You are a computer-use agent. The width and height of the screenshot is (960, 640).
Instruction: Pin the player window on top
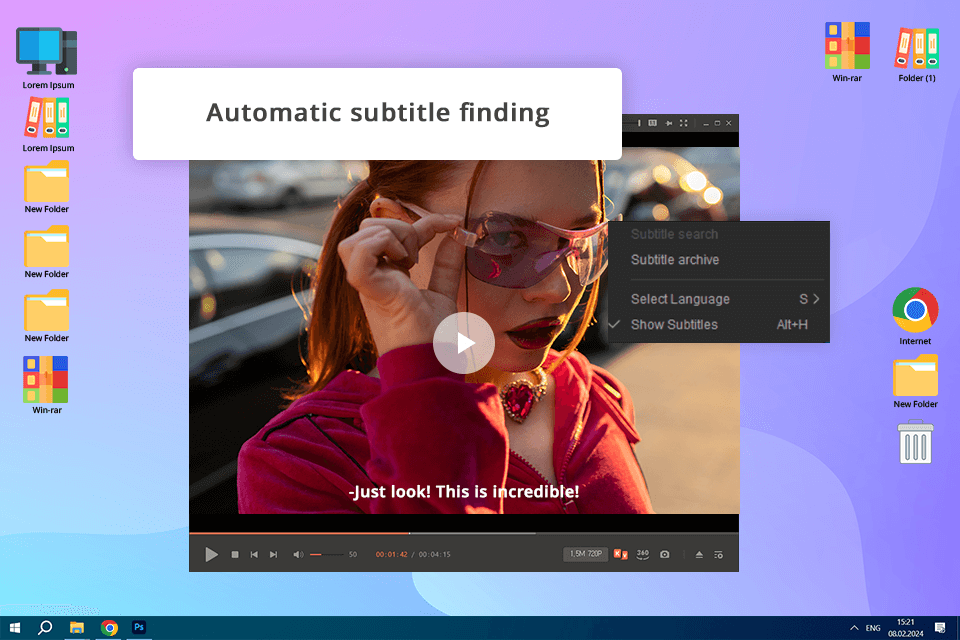pyautogui.click(x=669, y=123)
